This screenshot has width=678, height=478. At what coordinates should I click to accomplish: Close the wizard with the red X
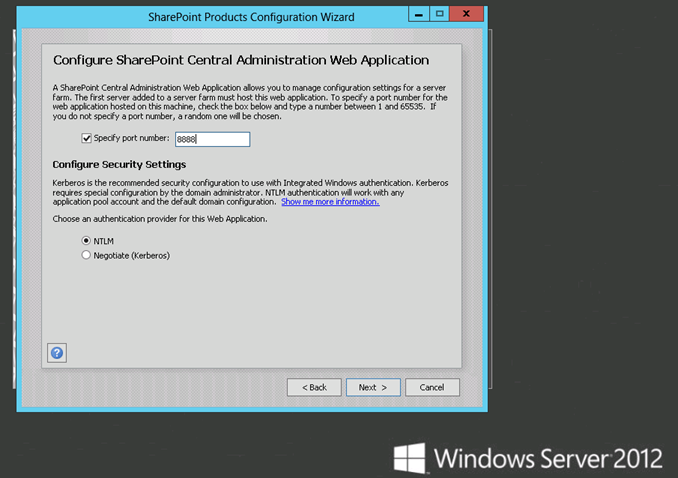(466, 14)
